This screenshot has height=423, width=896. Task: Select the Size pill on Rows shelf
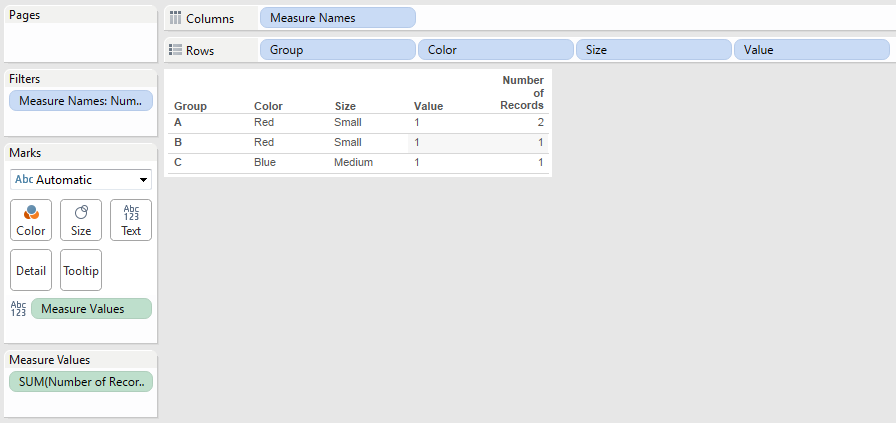point(654,49)
